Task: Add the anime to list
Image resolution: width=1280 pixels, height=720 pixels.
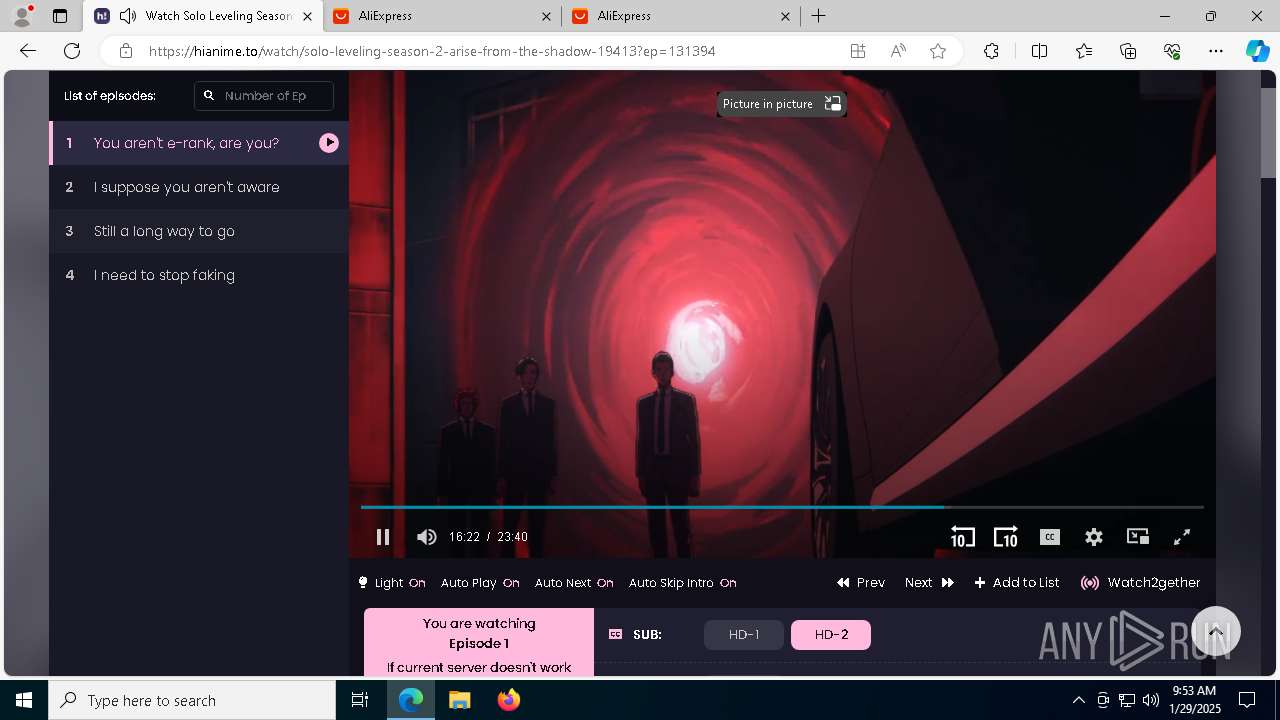Action: (1017, 583)
